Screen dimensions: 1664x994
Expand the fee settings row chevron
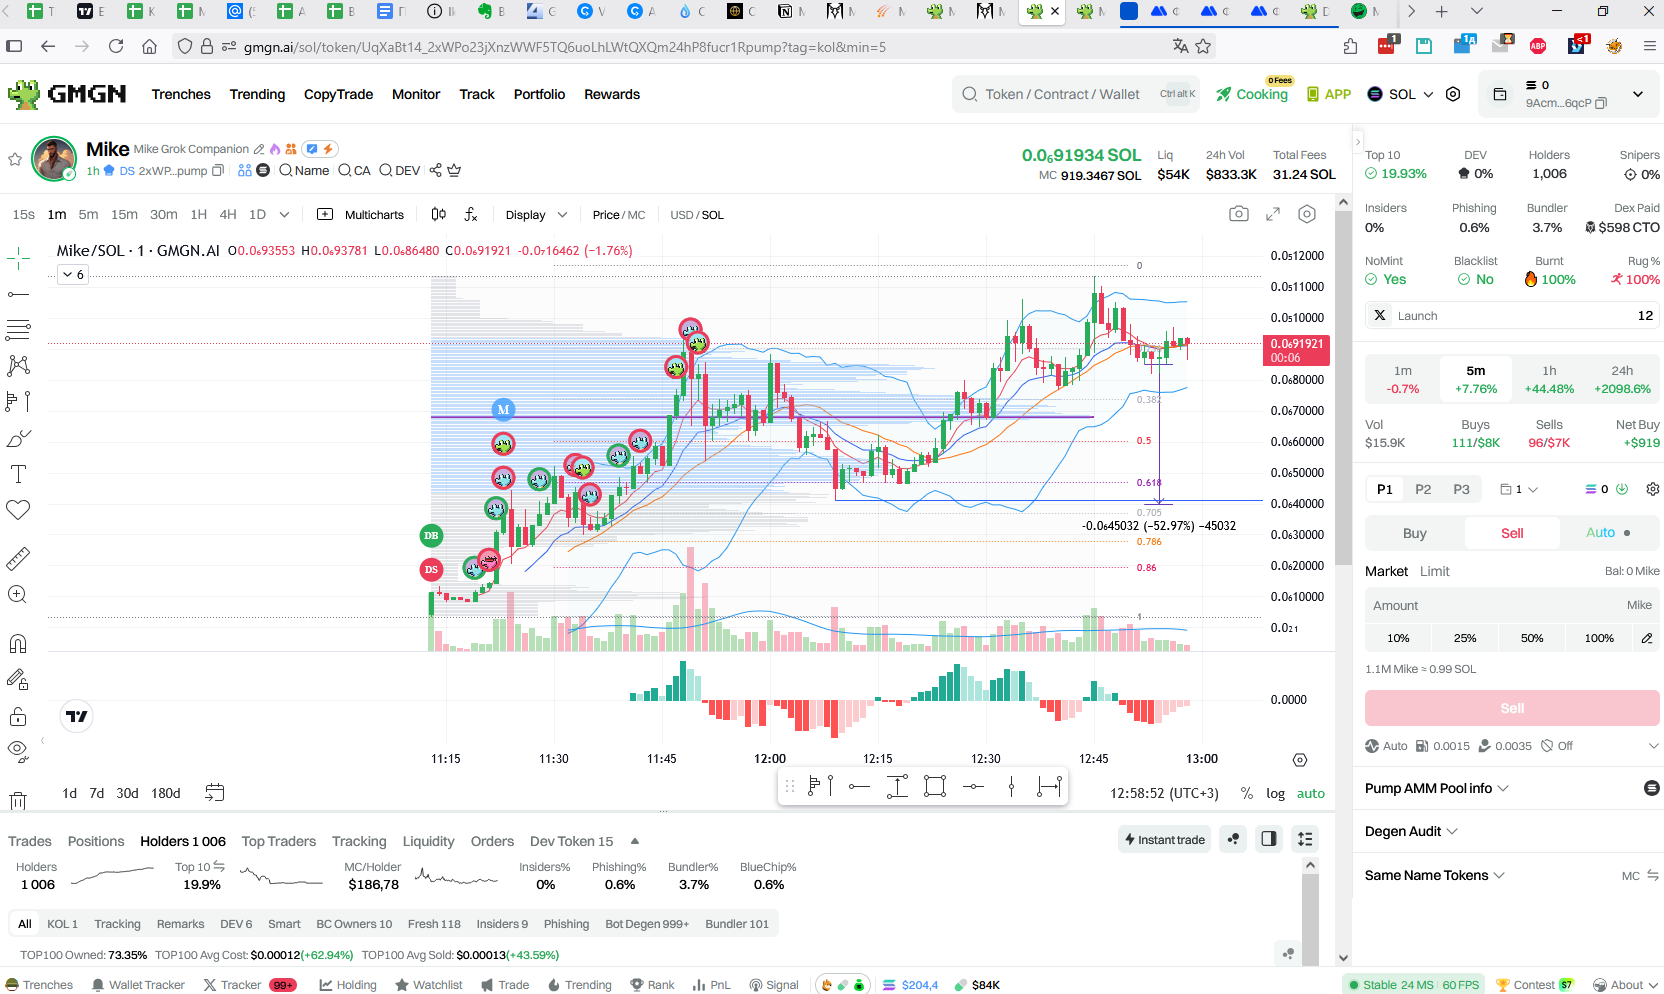pos(1653,746)
